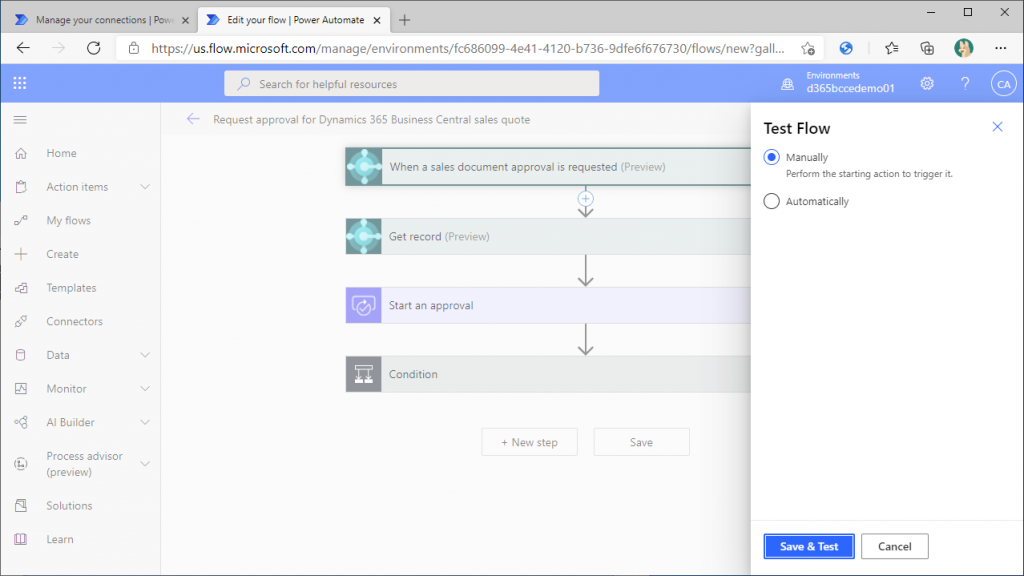The image size is (1024, 576).
Task: Open the Solutions link in sidebar
Action: [x=69, y=505]
